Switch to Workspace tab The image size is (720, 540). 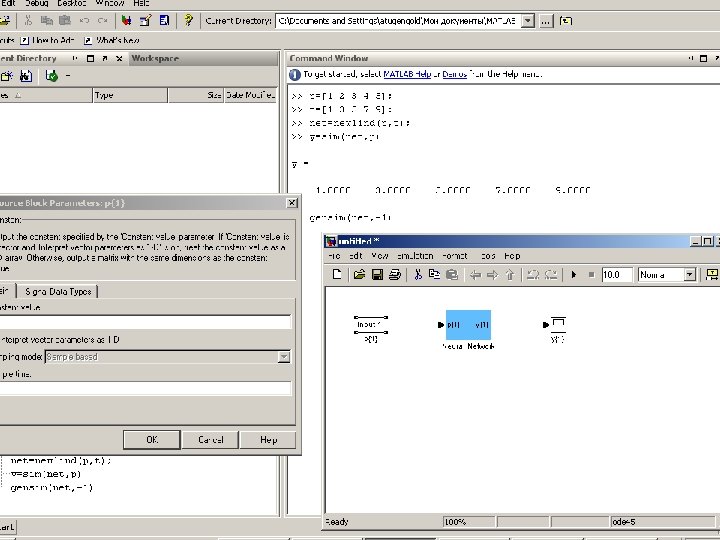155,58
